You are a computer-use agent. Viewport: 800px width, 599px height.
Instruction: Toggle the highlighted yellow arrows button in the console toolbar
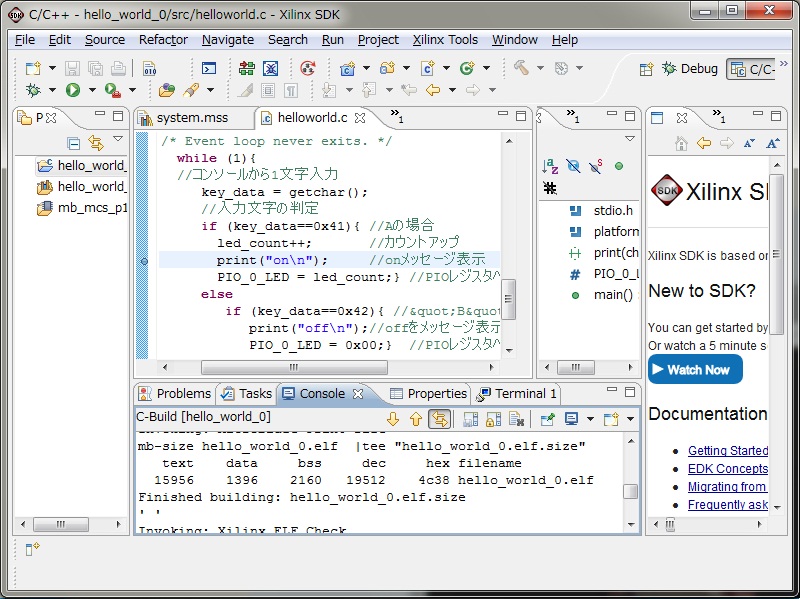coord(439,419)
